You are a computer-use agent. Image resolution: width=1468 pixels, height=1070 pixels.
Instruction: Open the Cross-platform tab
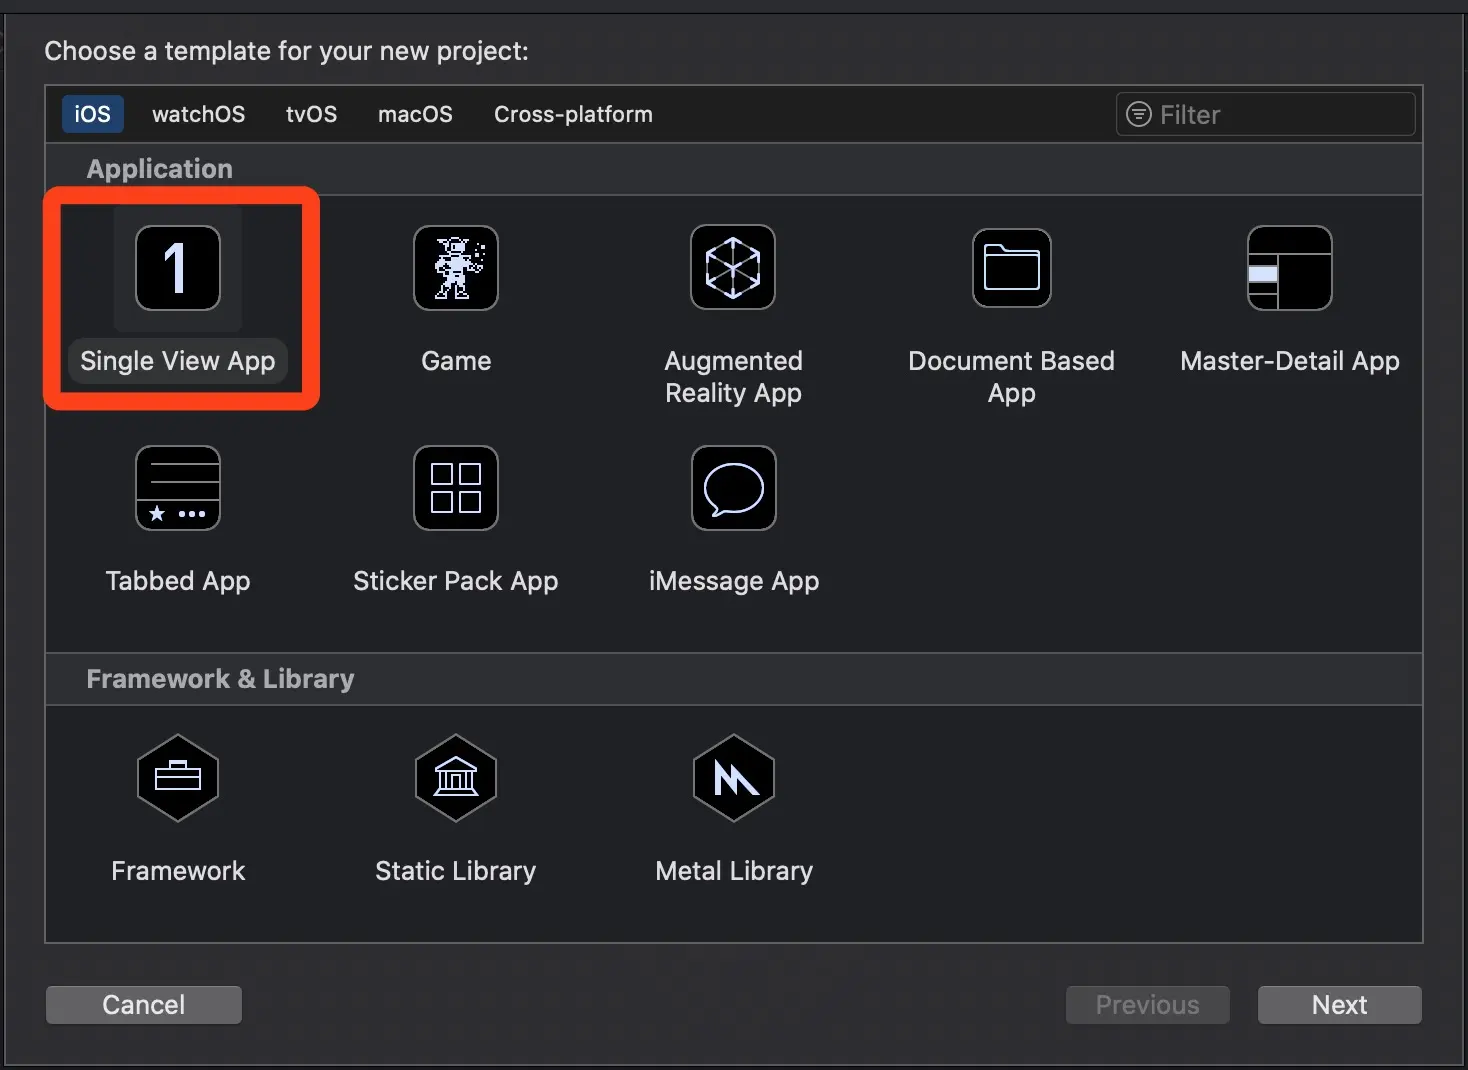coord(573,114)
